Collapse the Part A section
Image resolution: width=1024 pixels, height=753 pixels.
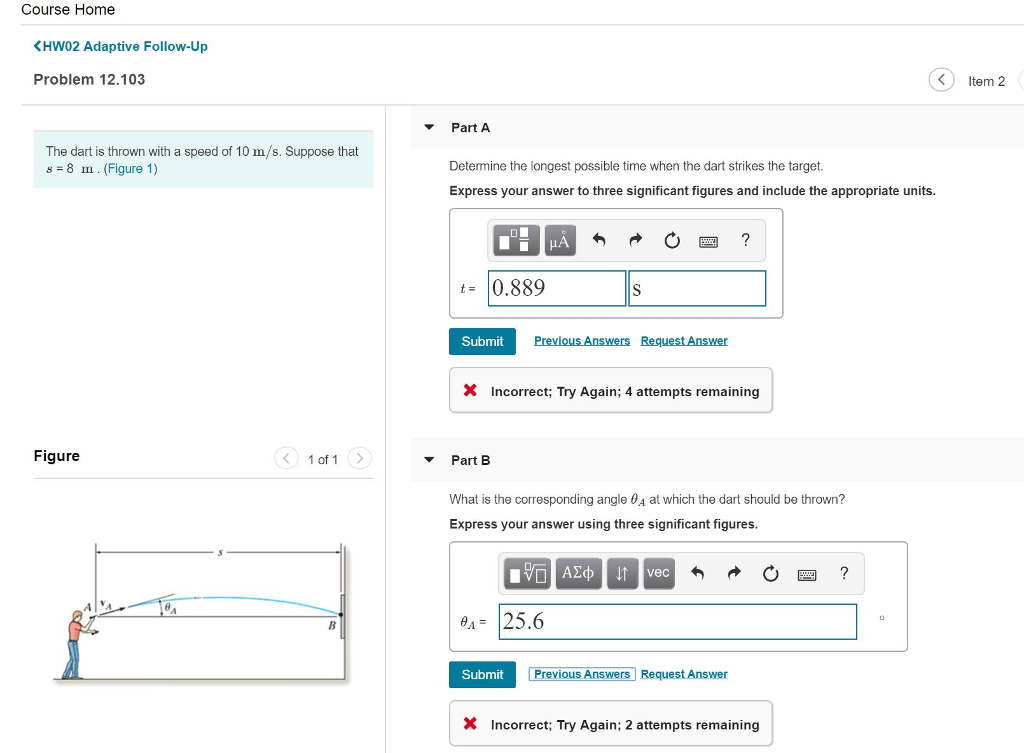click(x=429, y=127)
